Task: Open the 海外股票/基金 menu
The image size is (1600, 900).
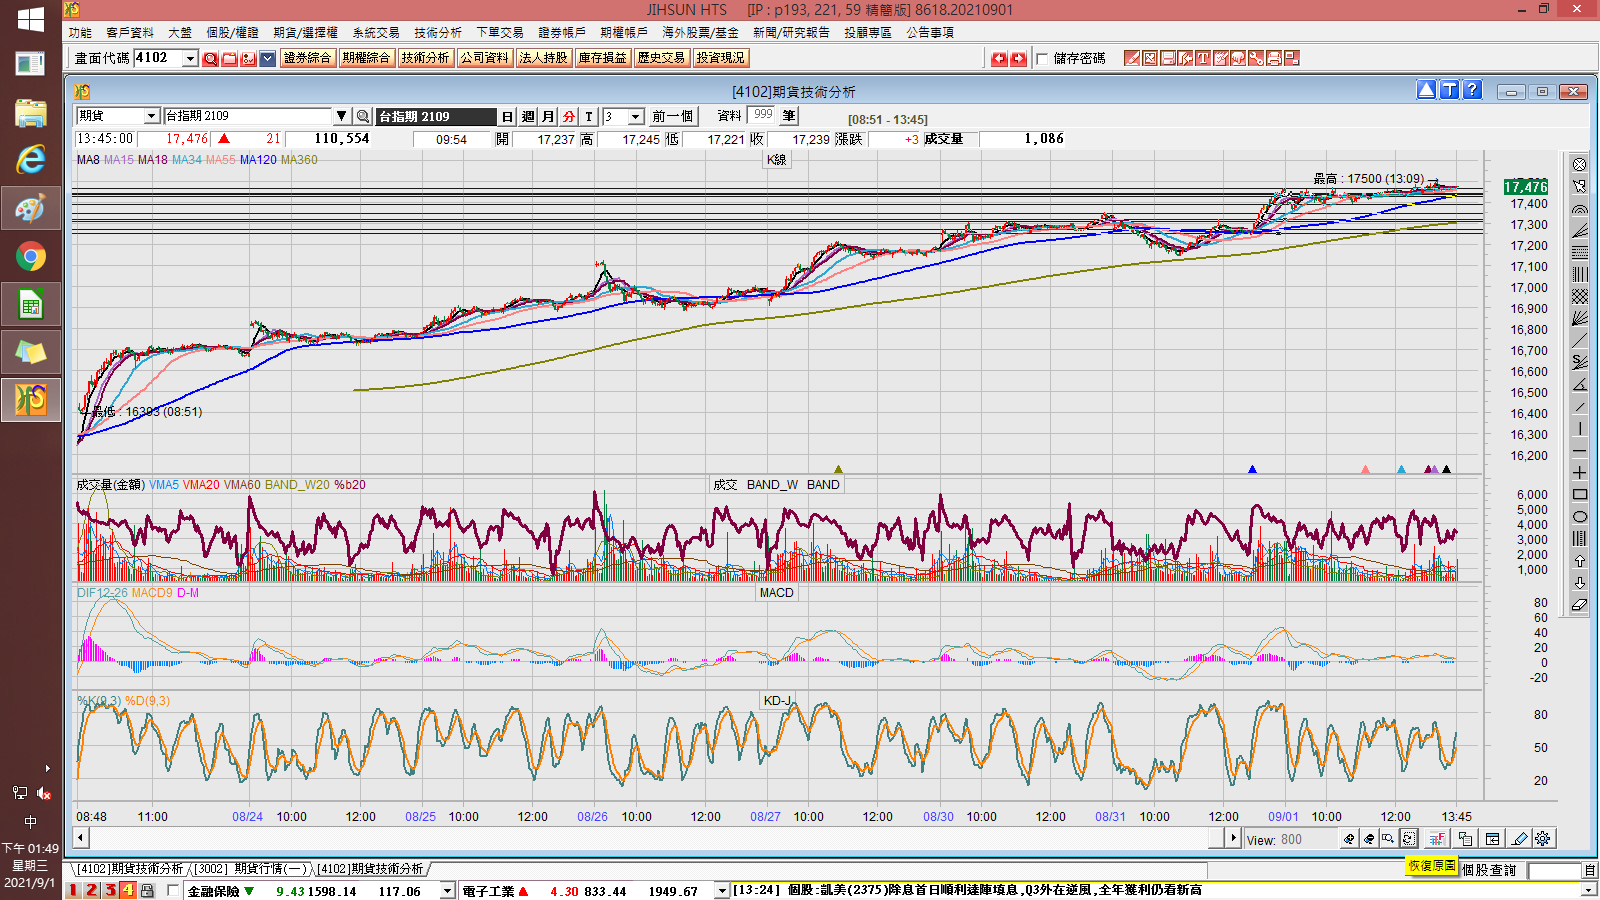Action: click(x=700, y=32)
